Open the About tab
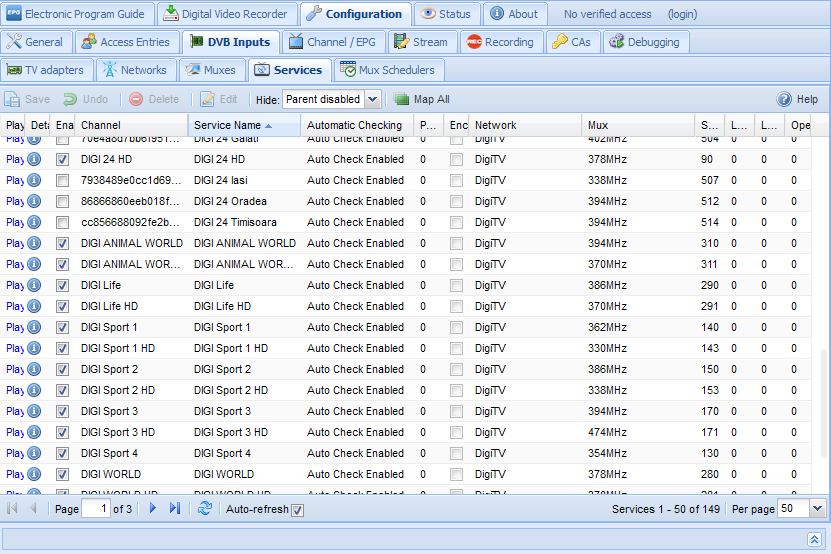This screenshot has height=554, width=831. (515, 14)
